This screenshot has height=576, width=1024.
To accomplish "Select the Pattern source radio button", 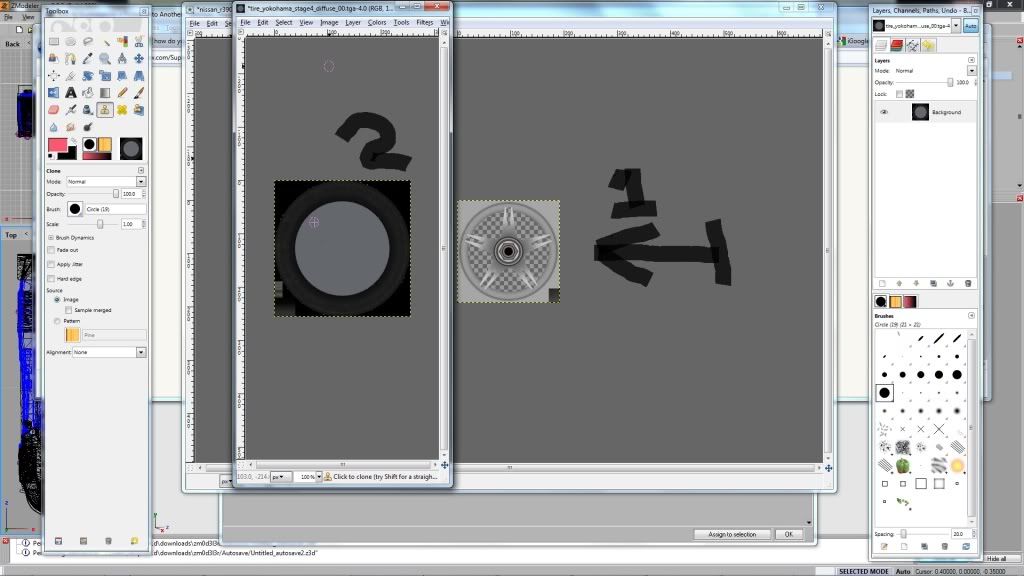I will [57, 321].
